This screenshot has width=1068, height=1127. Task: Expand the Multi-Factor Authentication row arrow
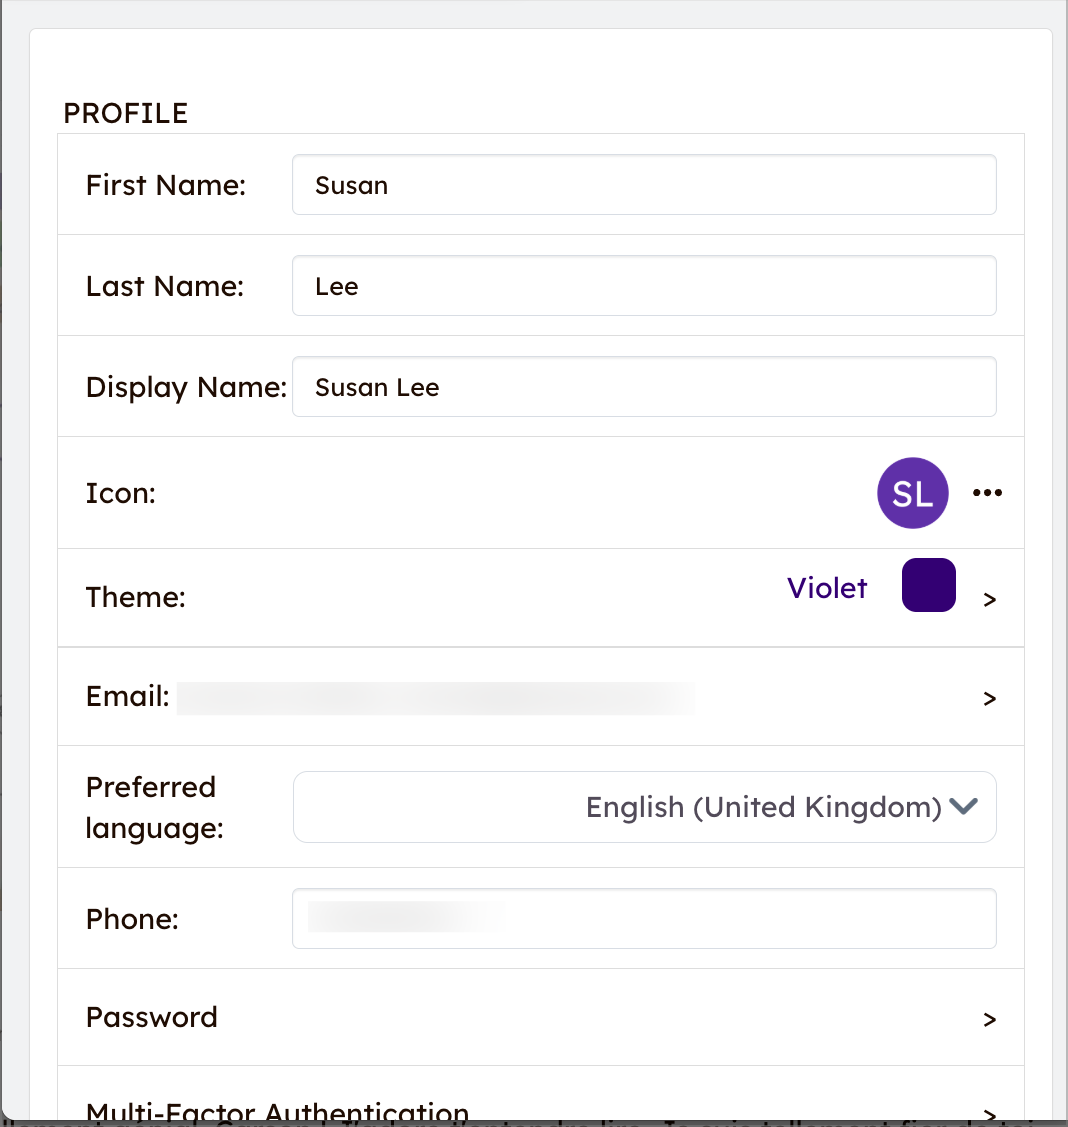[990, 1112]
